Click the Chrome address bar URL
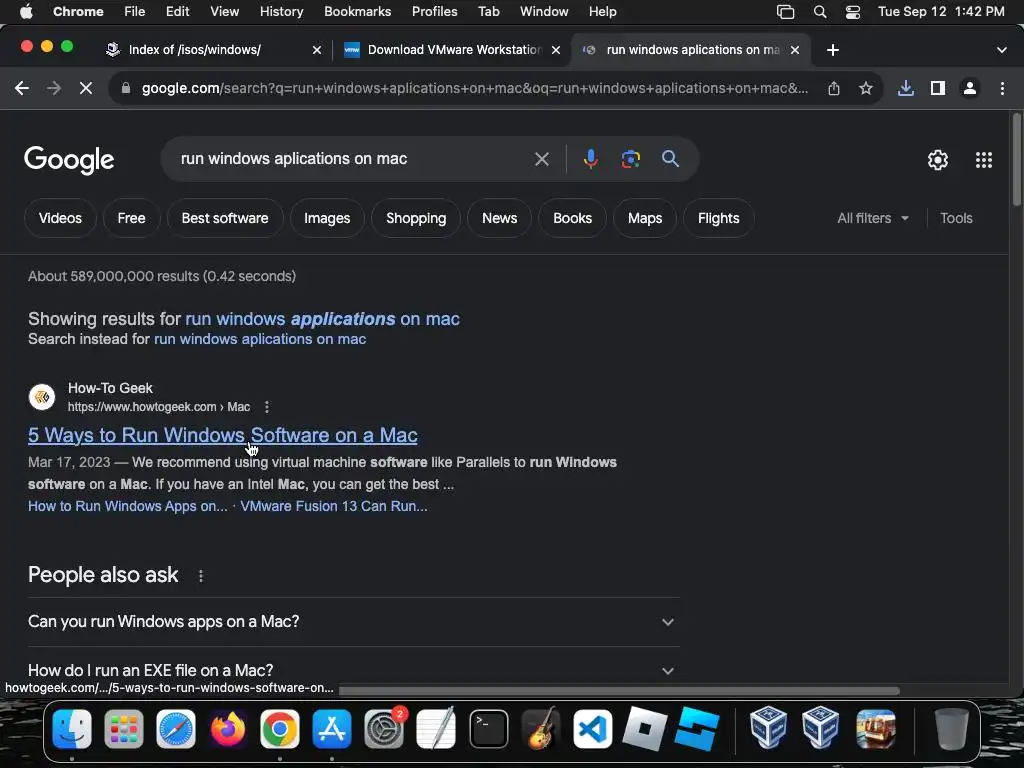The image size is (1024, 768). pyautogui.click(x=474, y=88)
